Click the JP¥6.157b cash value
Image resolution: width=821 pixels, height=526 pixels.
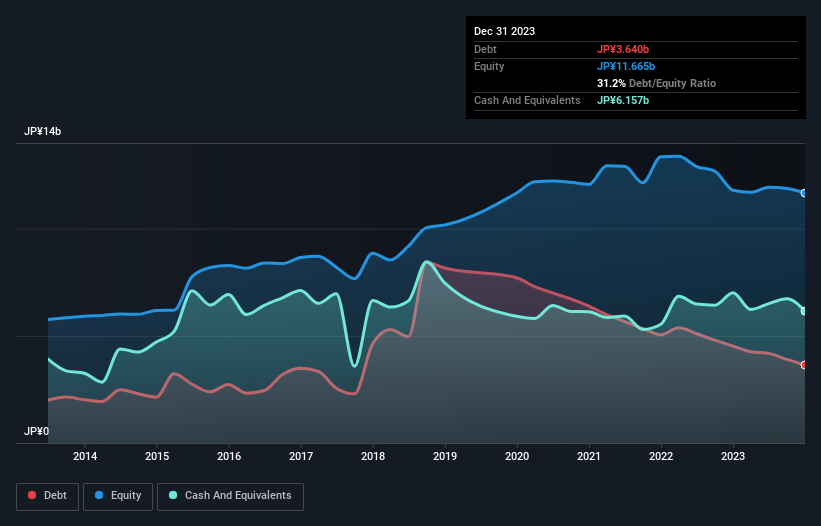pos(623,100)
